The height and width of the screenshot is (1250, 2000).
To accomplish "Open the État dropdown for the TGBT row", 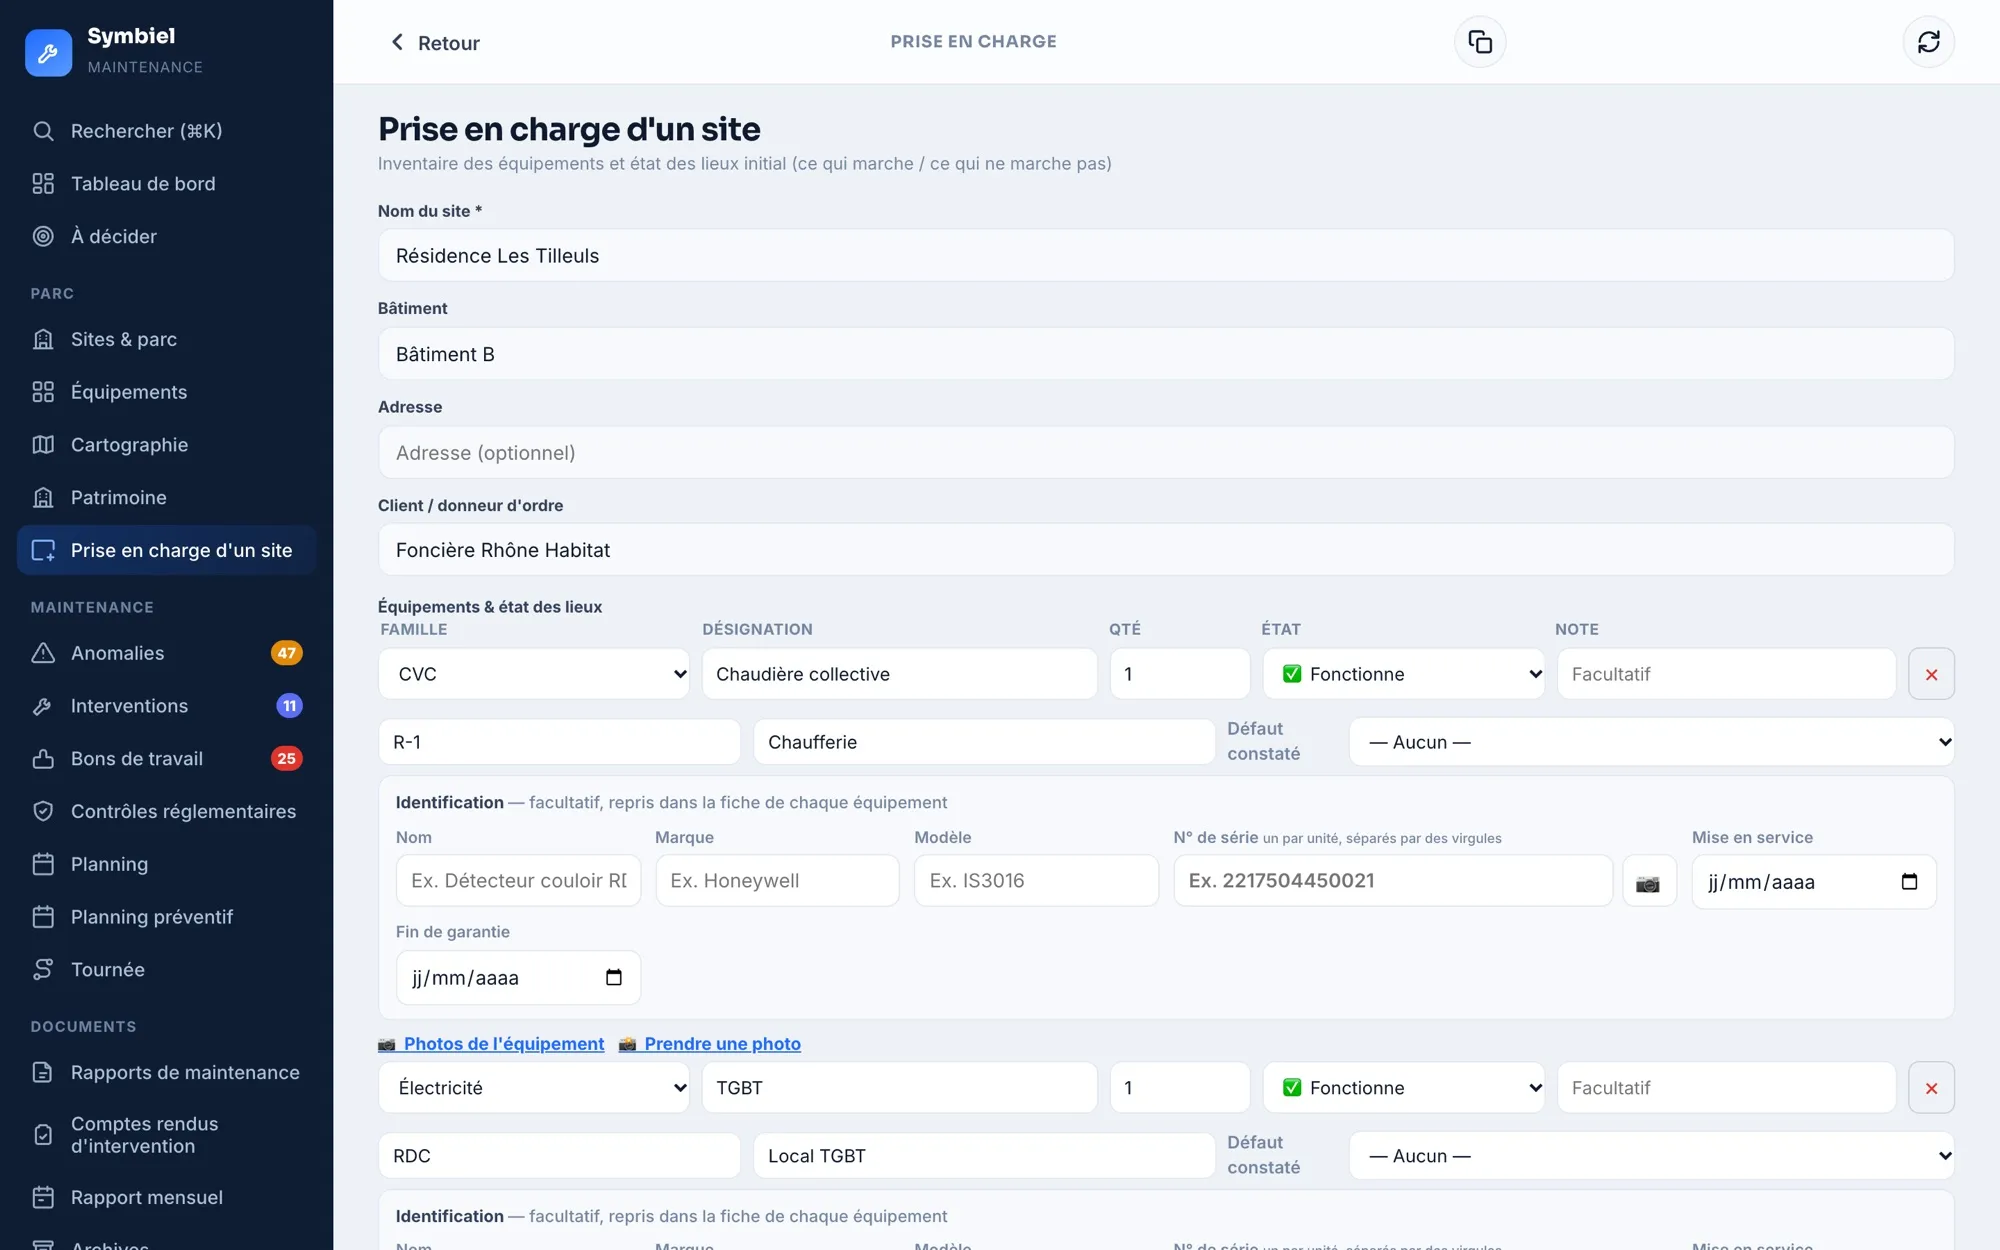I will [1403, 1088].
